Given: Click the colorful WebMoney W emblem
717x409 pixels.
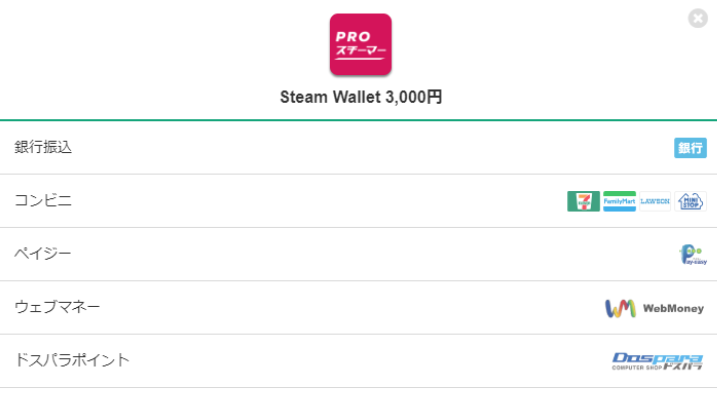Looking at the screenshot, I should click(x=620, y=308).
